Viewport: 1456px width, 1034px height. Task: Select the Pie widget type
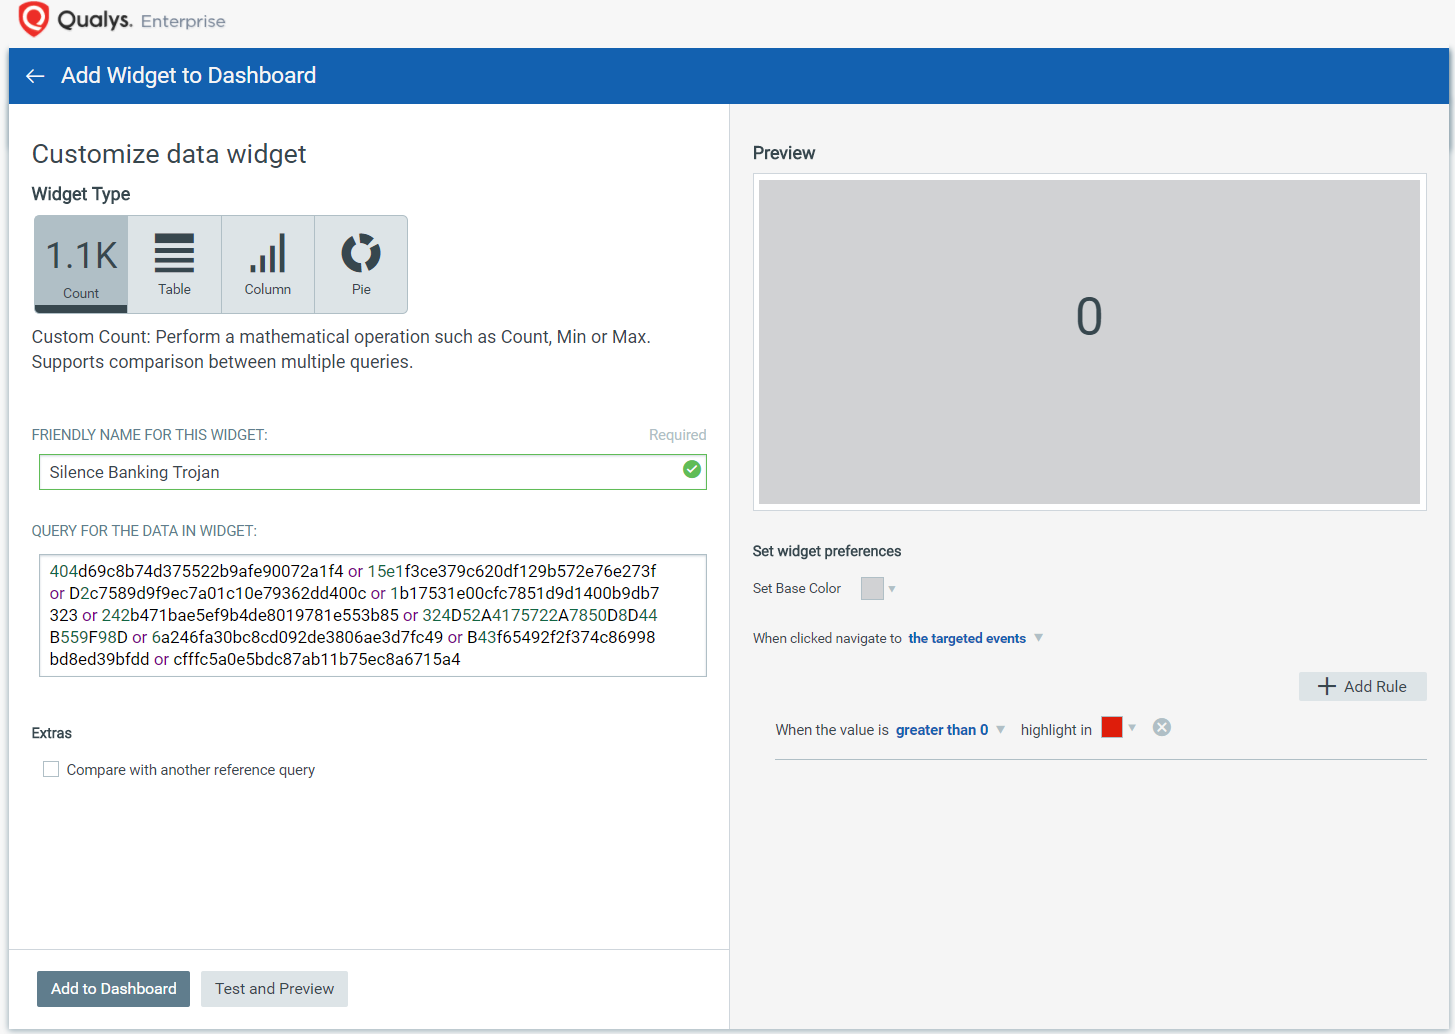coord(361,264)
